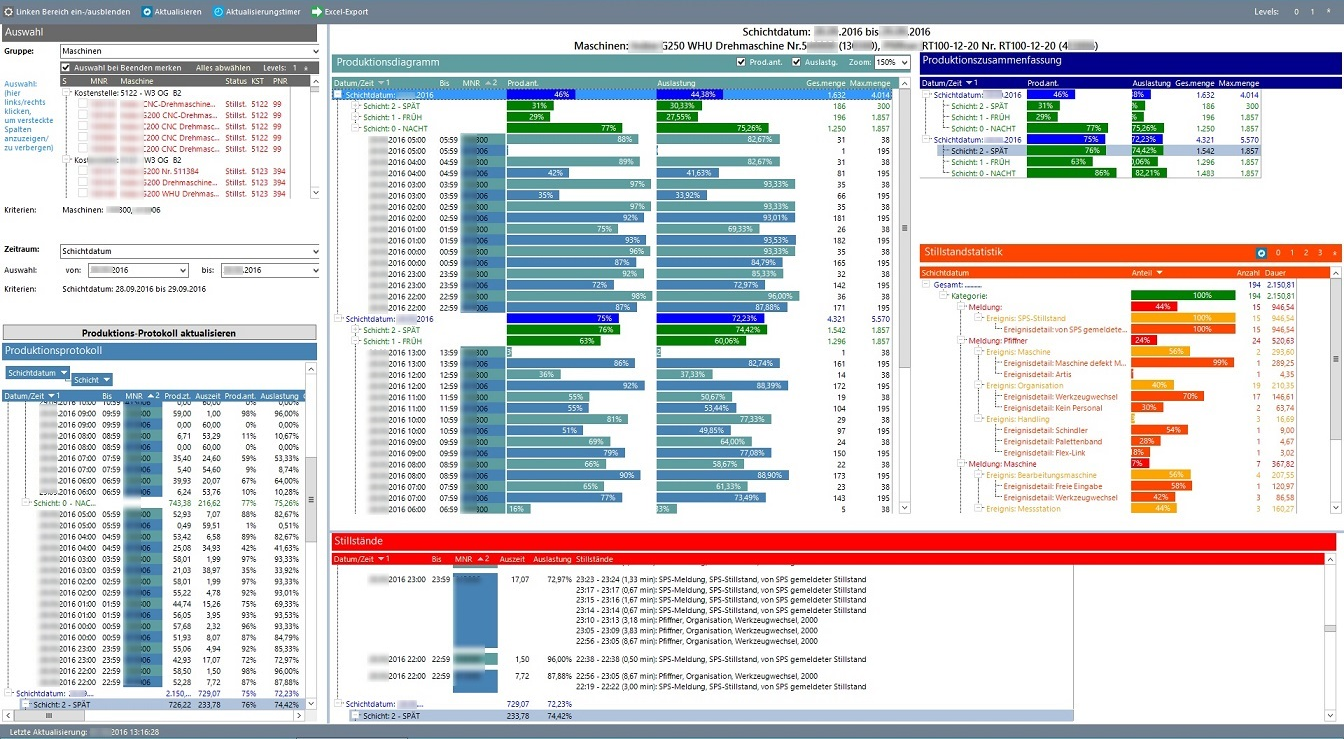Check the machine row 'S200 CNC-Drehmas...'

pos(83,115)
